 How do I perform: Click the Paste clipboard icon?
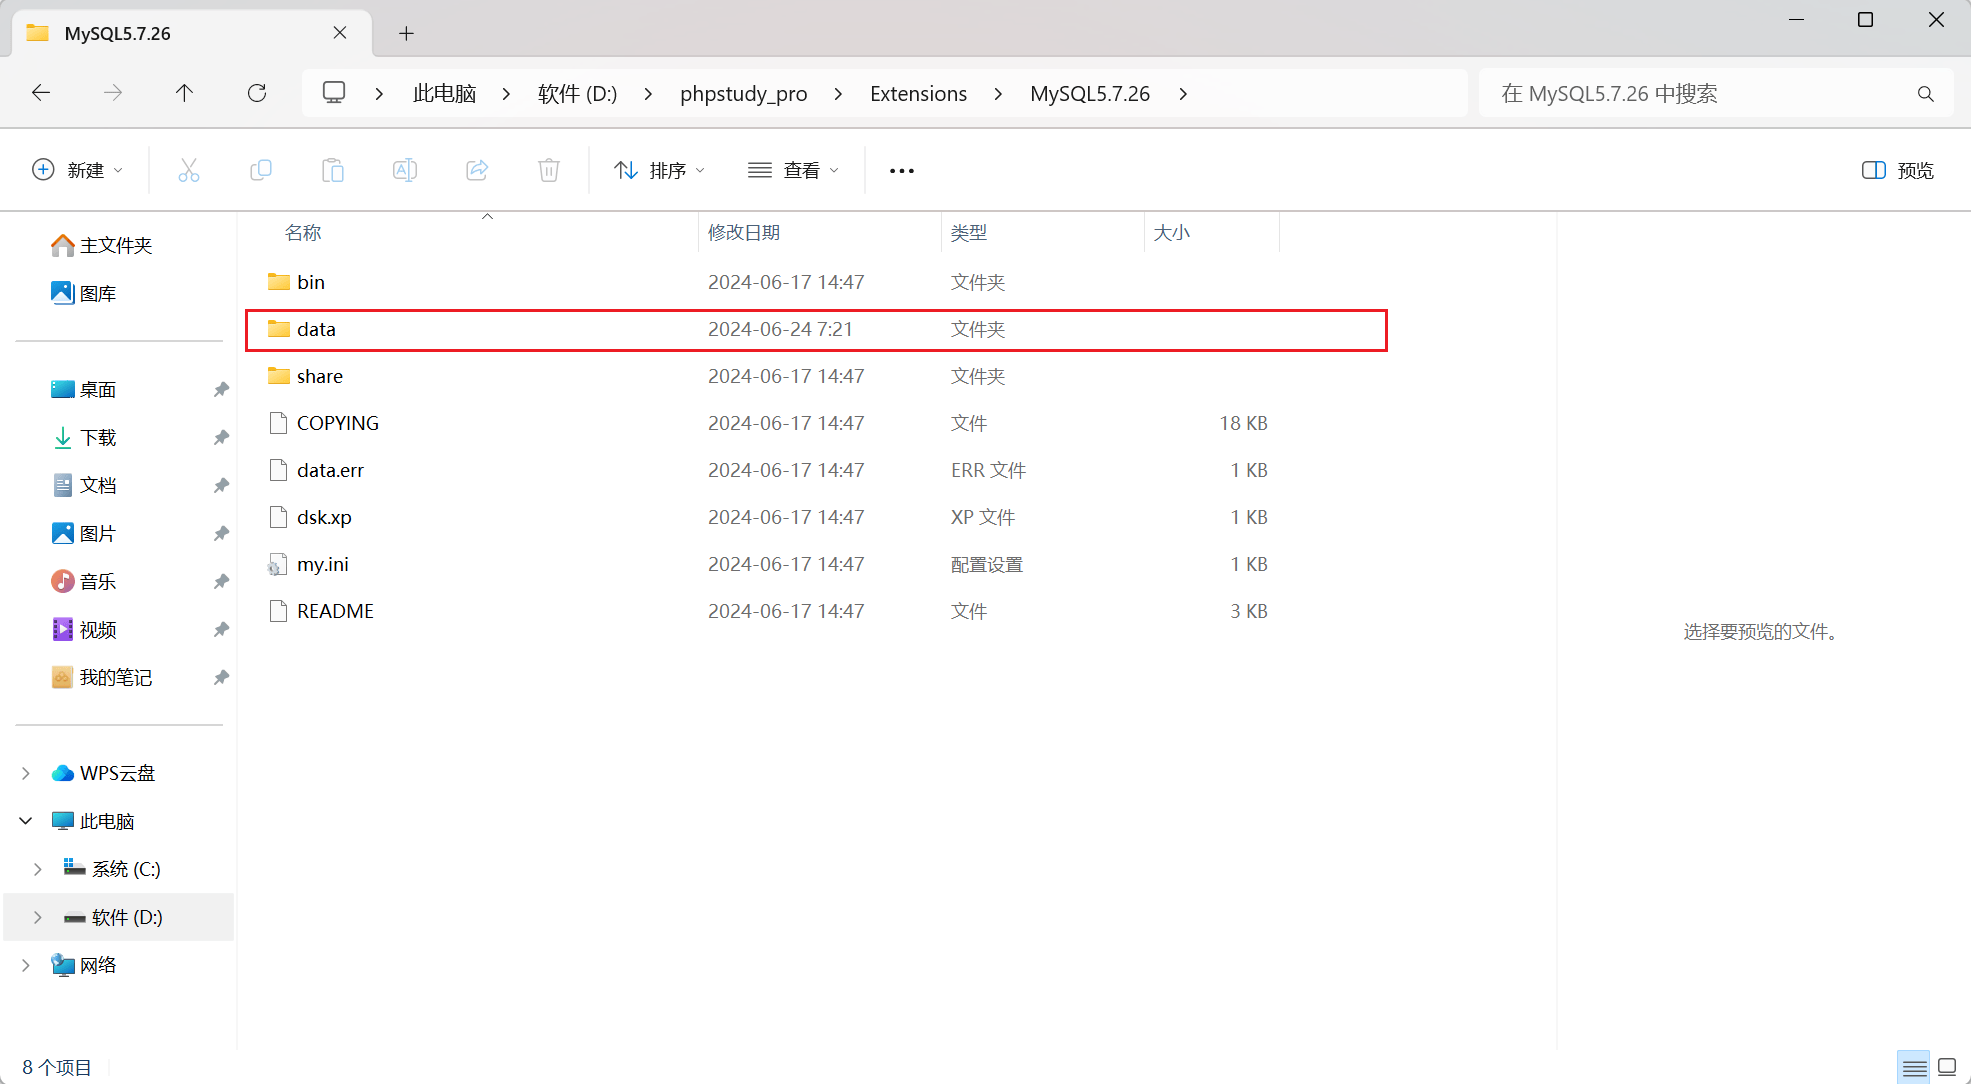pyautogui.click(x=333, y=170)
